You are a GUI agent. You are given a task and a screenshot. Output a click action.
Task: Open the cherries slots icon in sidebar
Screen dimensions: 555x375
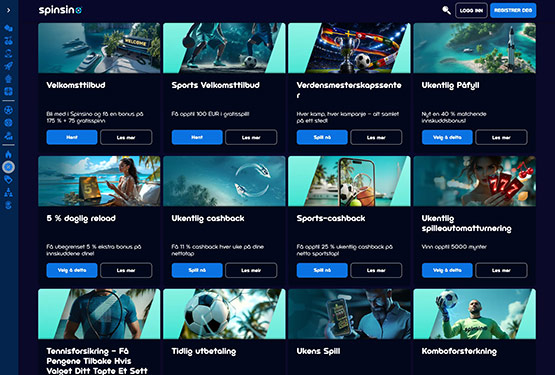coord(8,41)
